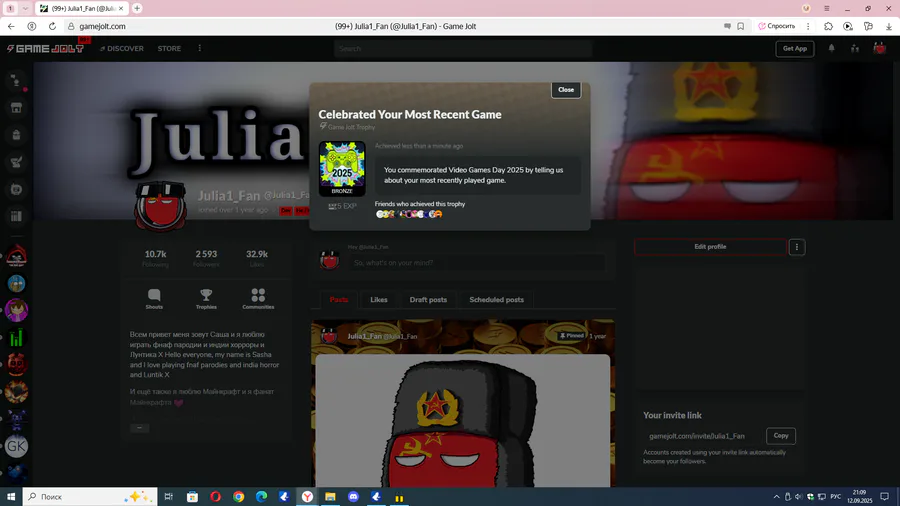The width and height of the screenshot is (900, 506).
Task: Open the Trophies section
Action: point(206,299)
